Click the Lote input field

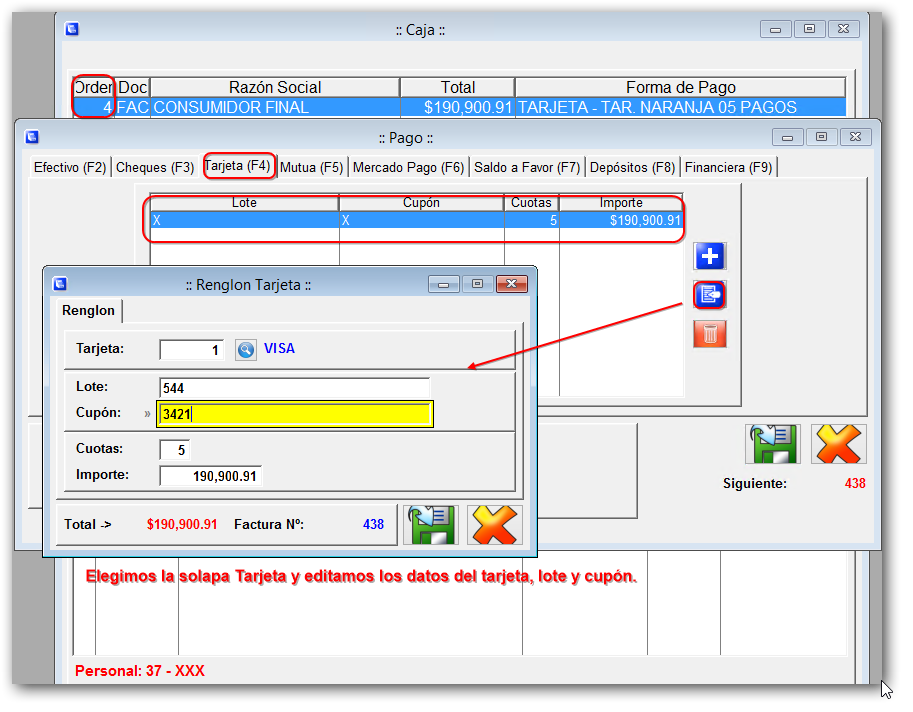click(294, 387)
